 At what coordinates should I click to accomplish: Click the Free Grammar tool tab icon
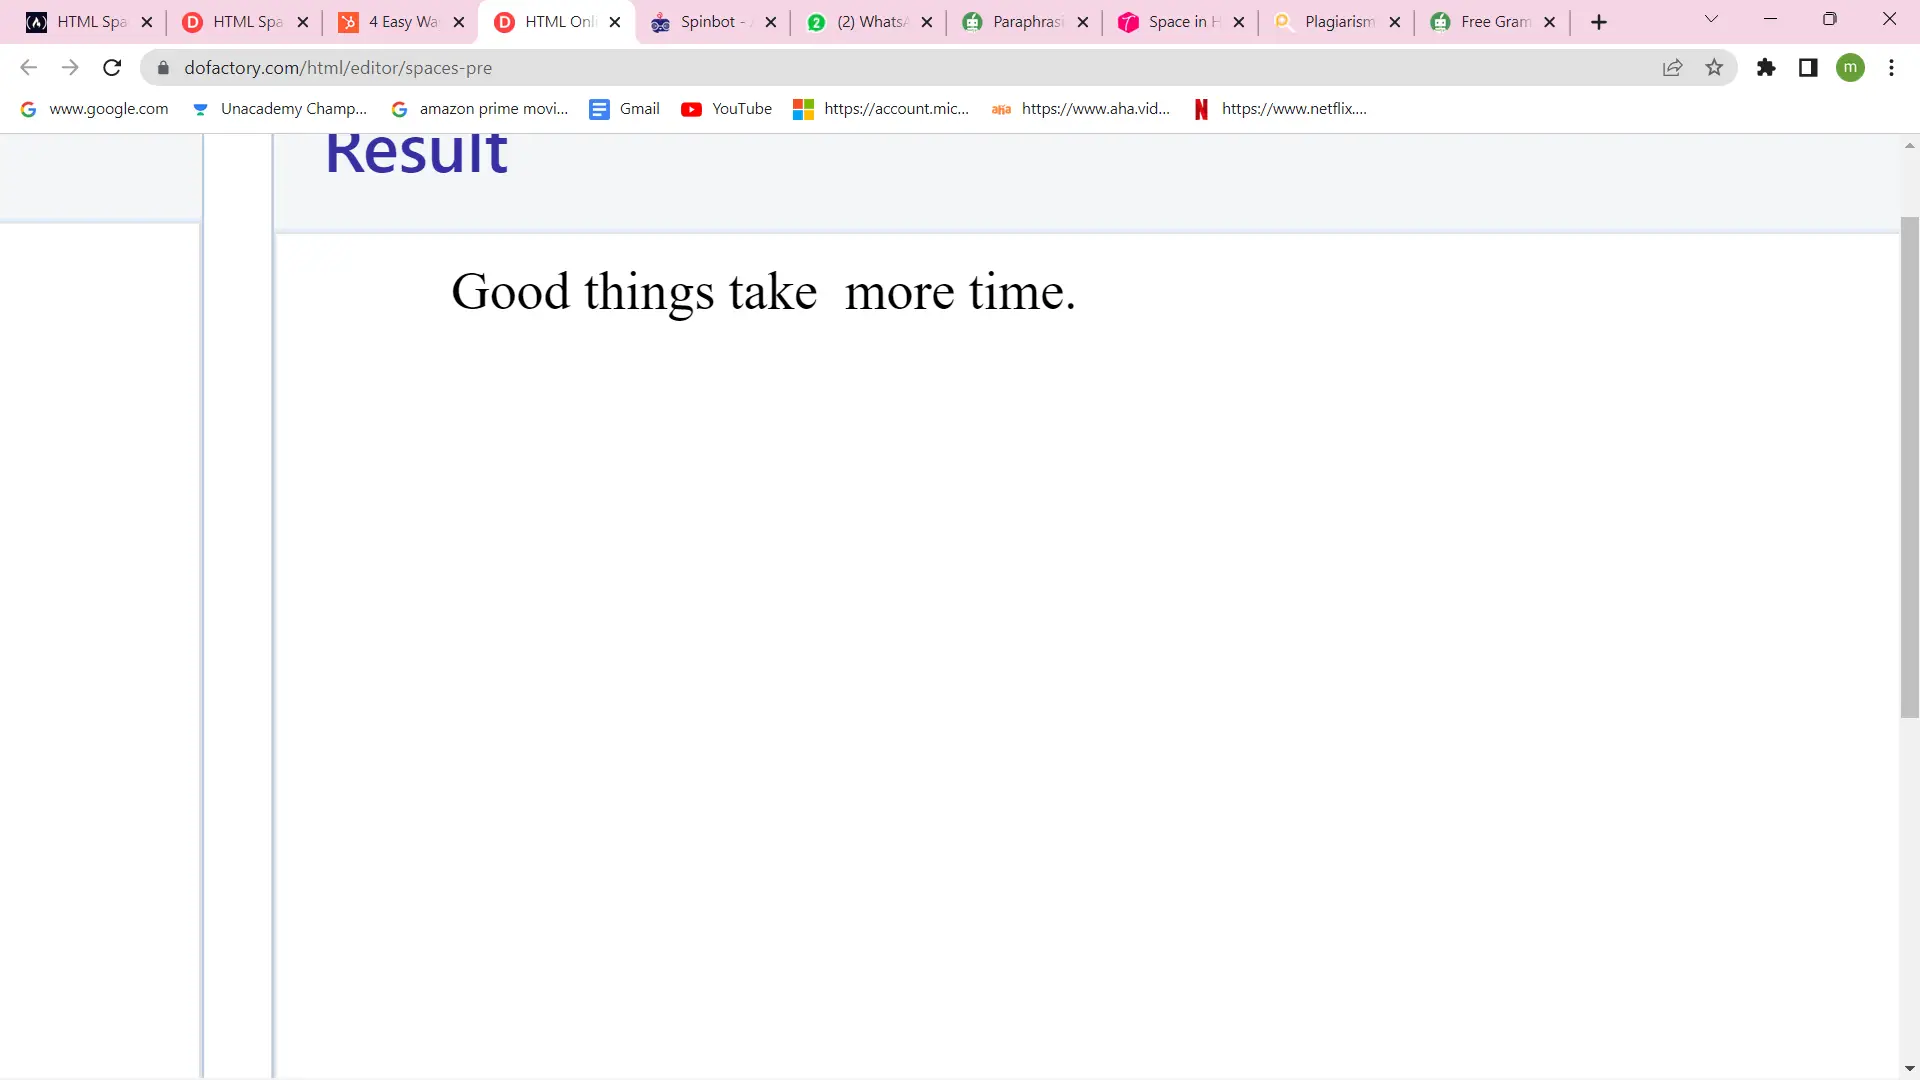coord(1441,21)
